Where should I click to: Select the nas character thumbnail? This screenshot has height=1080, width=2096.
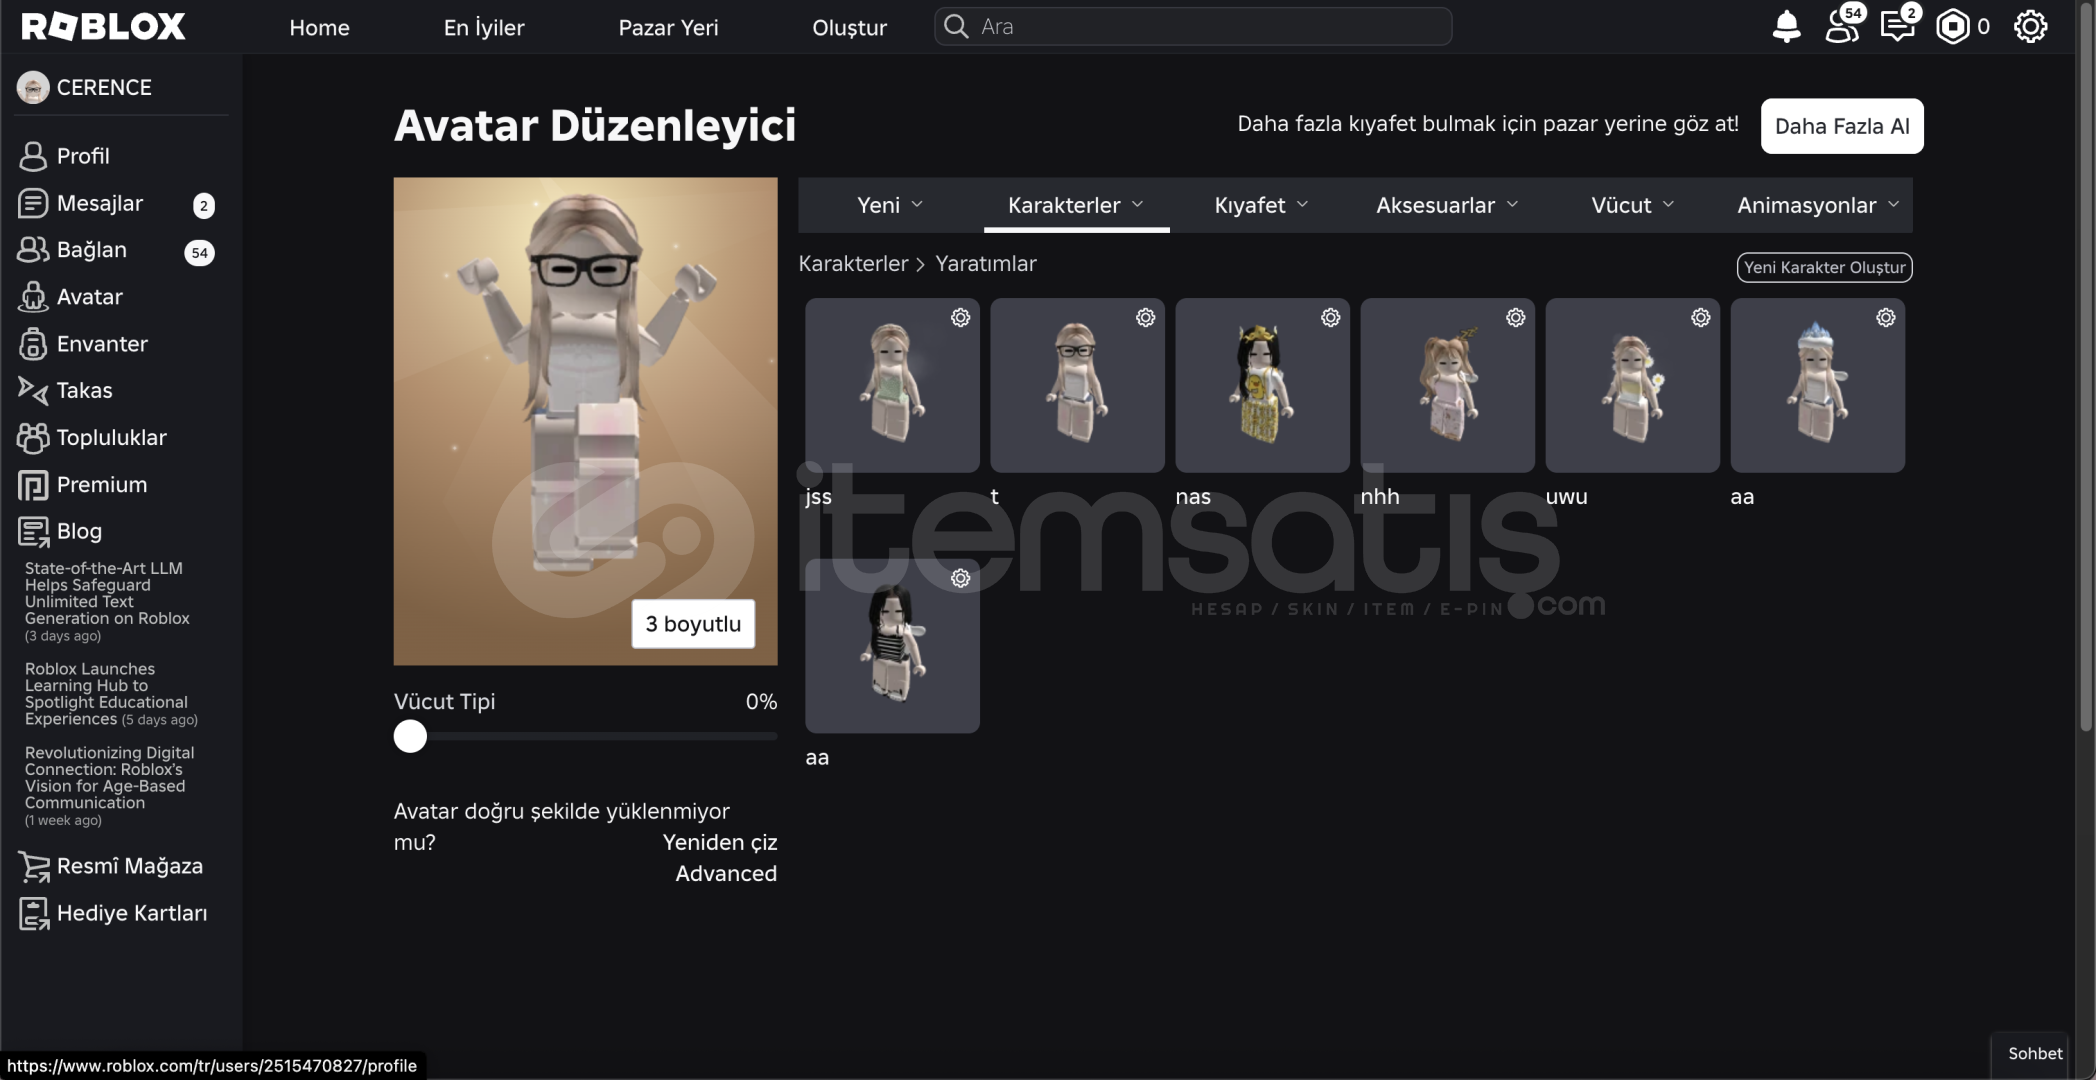pos(1262,386)
